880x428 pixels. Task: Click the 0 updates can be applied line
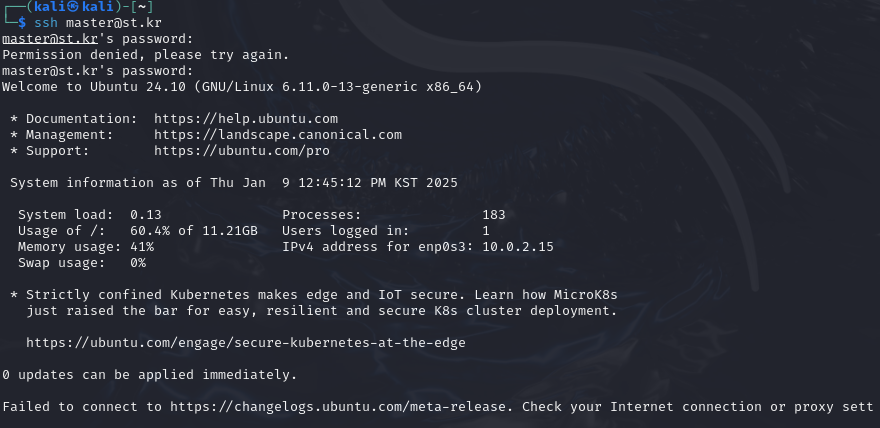coord(150,375)
